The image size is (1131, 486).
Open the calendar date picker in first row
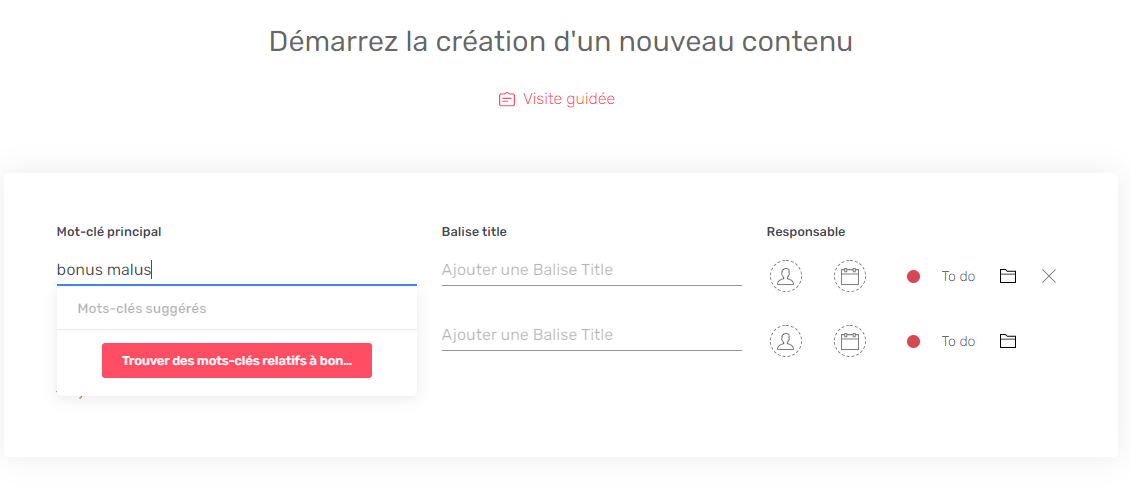[x=850, y=276]
